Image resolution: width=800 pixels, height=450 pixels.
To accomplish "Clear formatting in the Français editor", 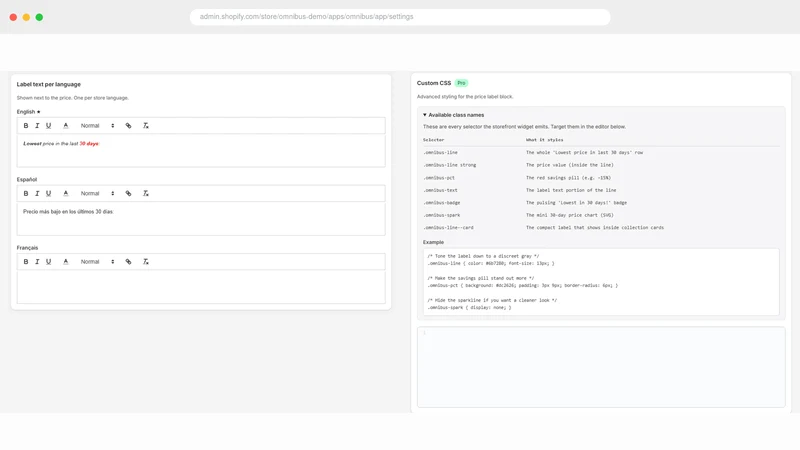I will click(x=145, y=262).
